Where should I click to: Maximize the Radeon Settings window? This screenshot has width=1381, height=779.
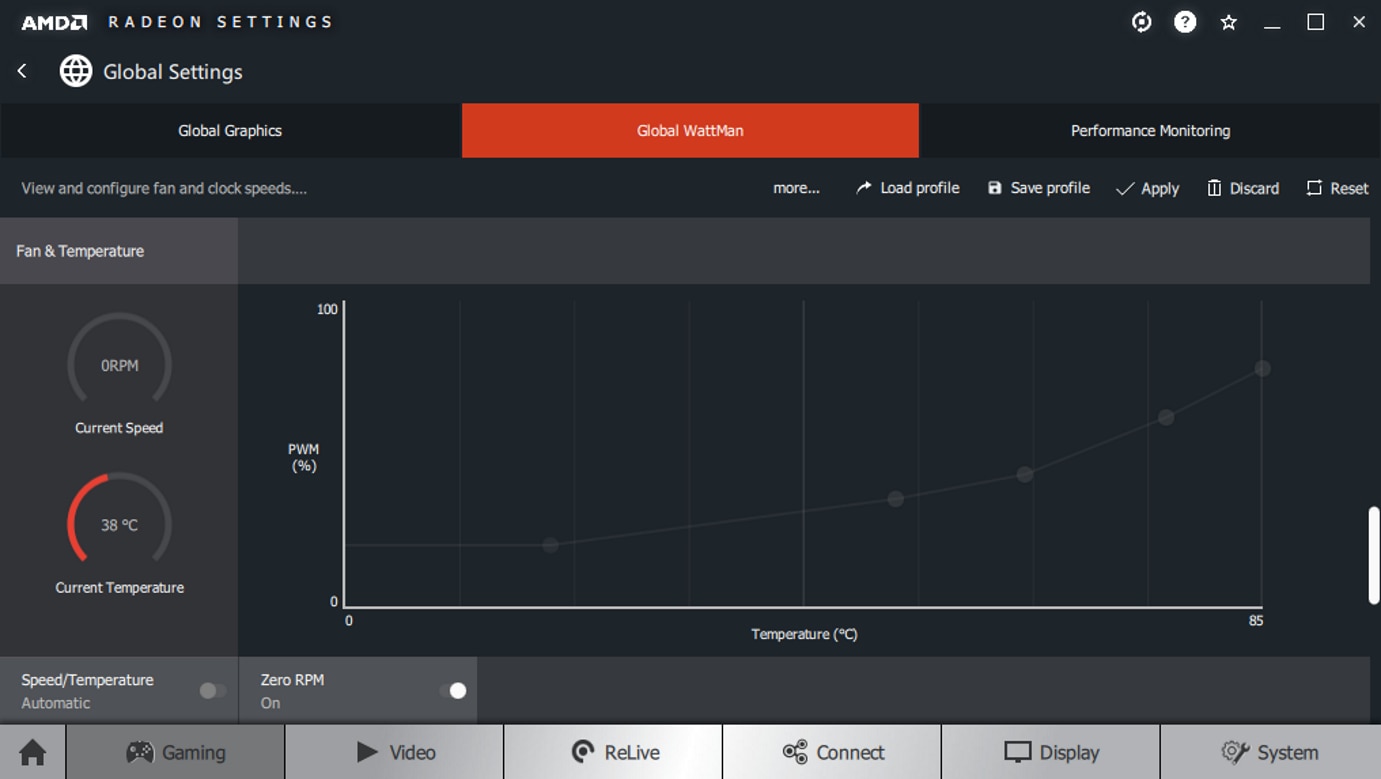1316,22
